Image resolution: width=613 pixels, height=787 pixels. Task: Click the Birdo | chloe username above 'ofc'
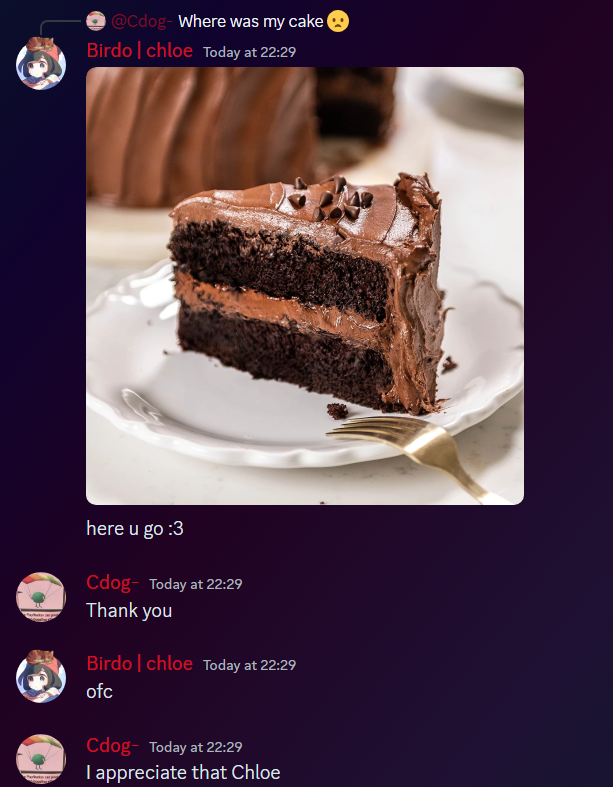pos(140,664)
